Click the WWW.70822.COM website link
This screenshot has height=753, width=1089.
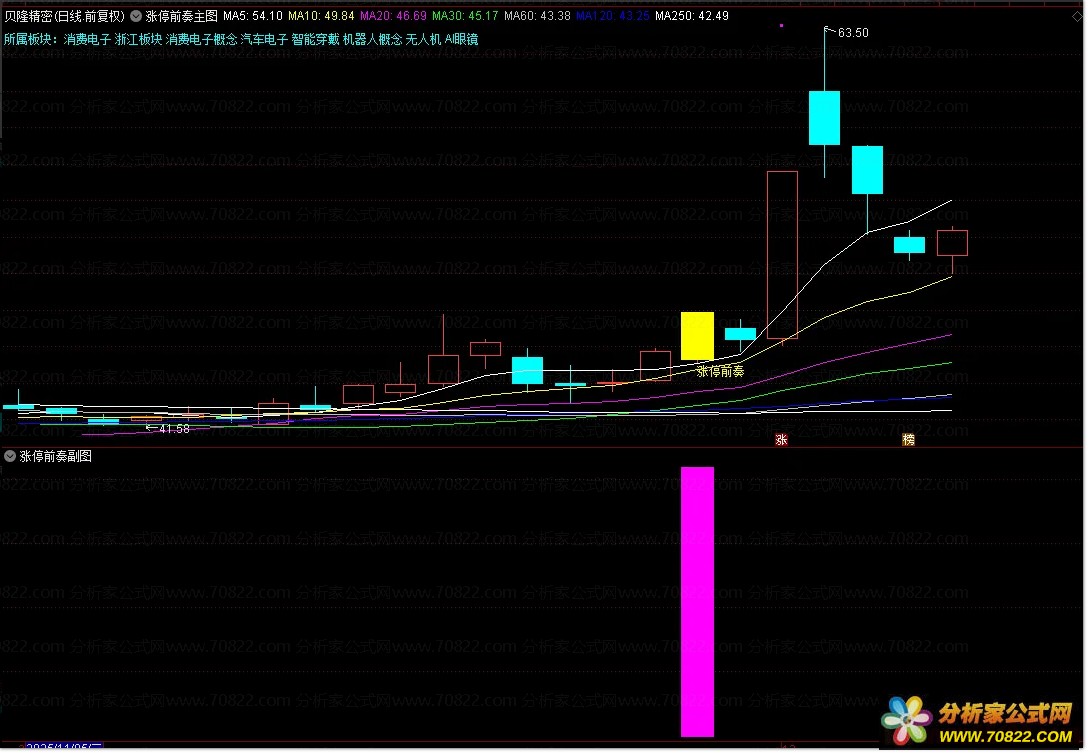[x=1005, y=737]
